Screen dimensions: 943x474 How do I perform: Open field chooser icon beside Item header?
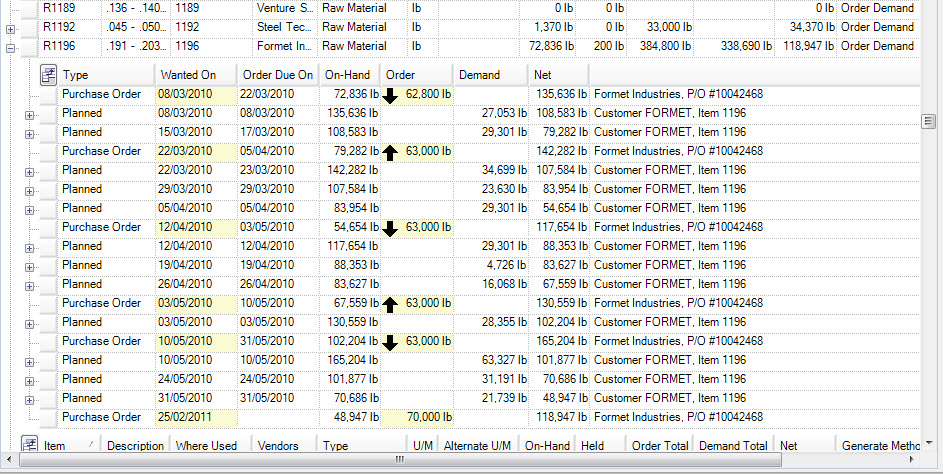[x=30, y=445]
